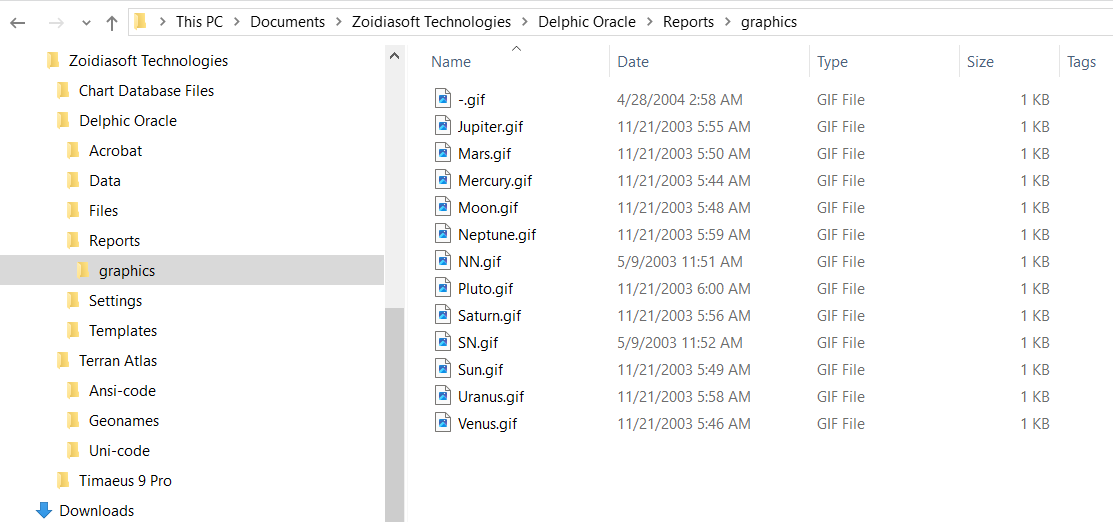This screenshot has height=522, width=1113.
Task: Click the Chart Database Files folder icon
Action: (63, 91)
